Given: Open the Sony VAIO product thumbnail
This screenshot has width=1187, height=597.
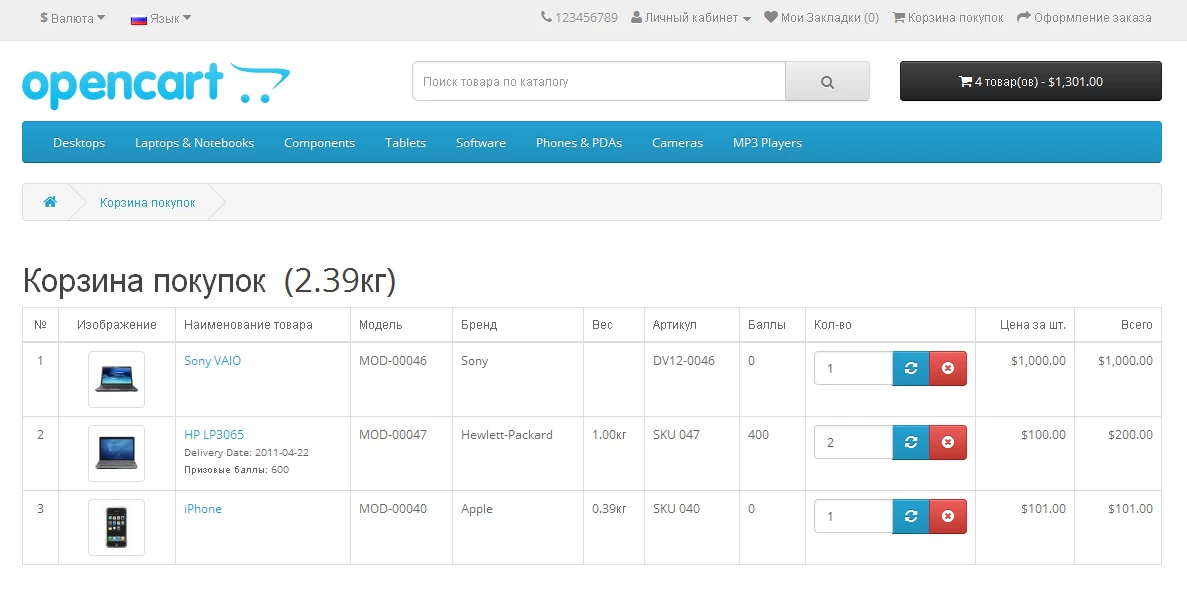Looking at the screenshot, I should click(117, 379).
